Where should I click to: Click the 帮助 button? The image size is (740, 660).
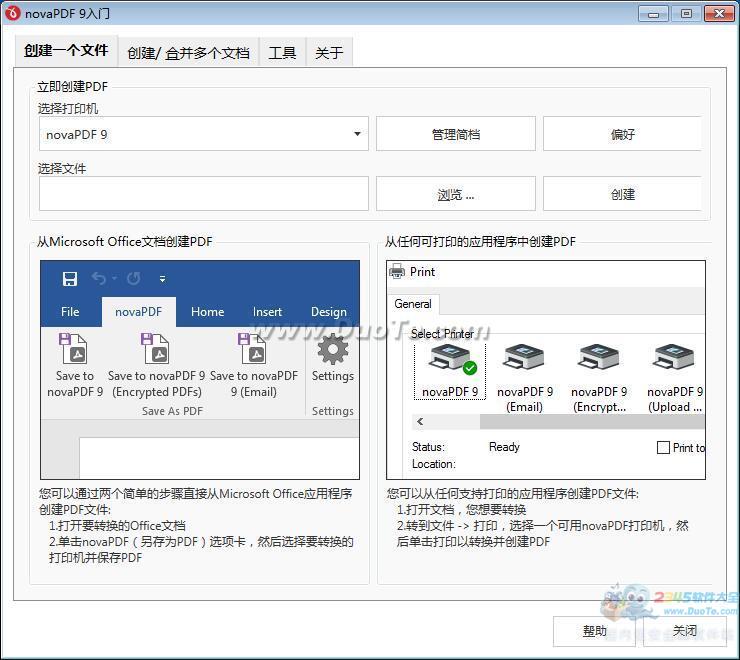pos(594,631)
